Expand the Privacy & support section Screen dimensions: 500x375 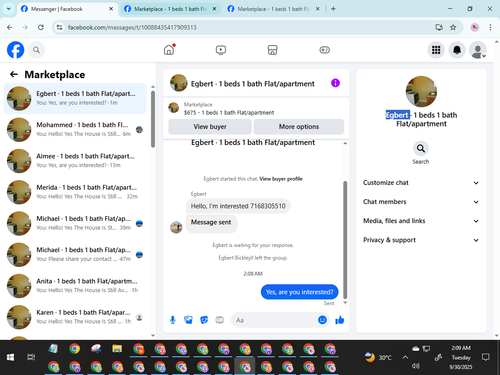[x=421, y=240]
